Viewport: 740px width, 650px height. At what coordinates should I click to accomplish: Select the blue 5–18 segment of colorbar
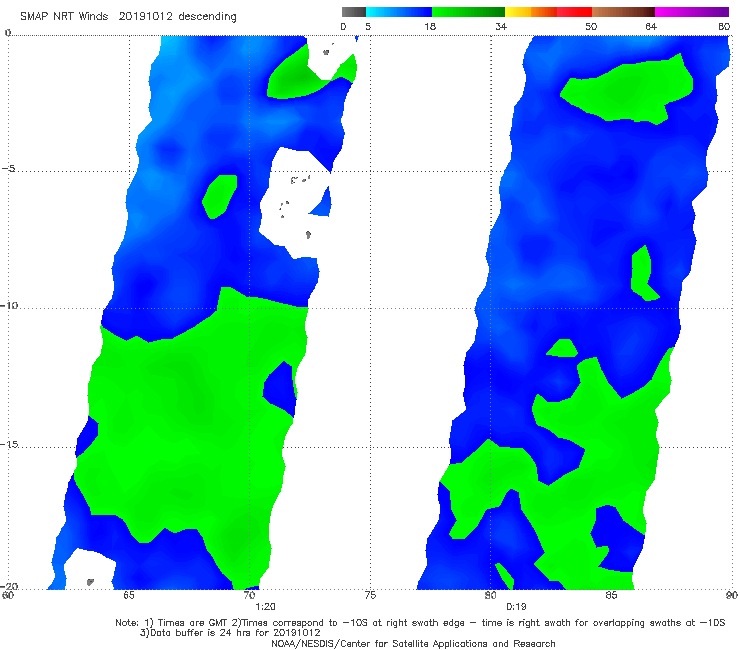399,12
